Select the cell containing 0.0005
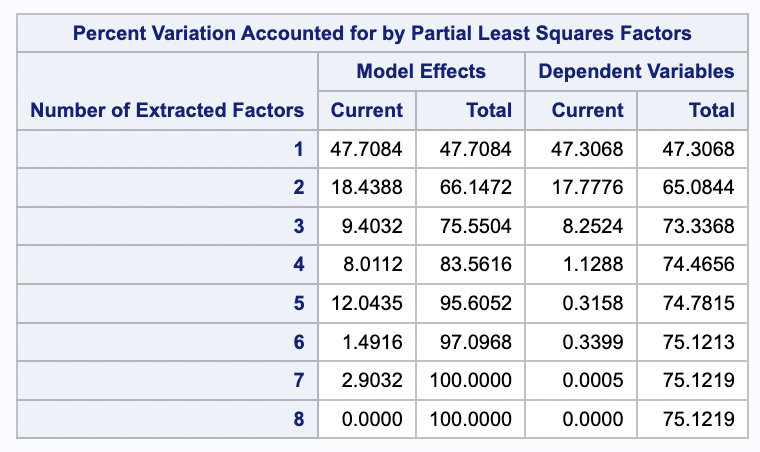This screenshot has width=760, height=452. (593, 380)
